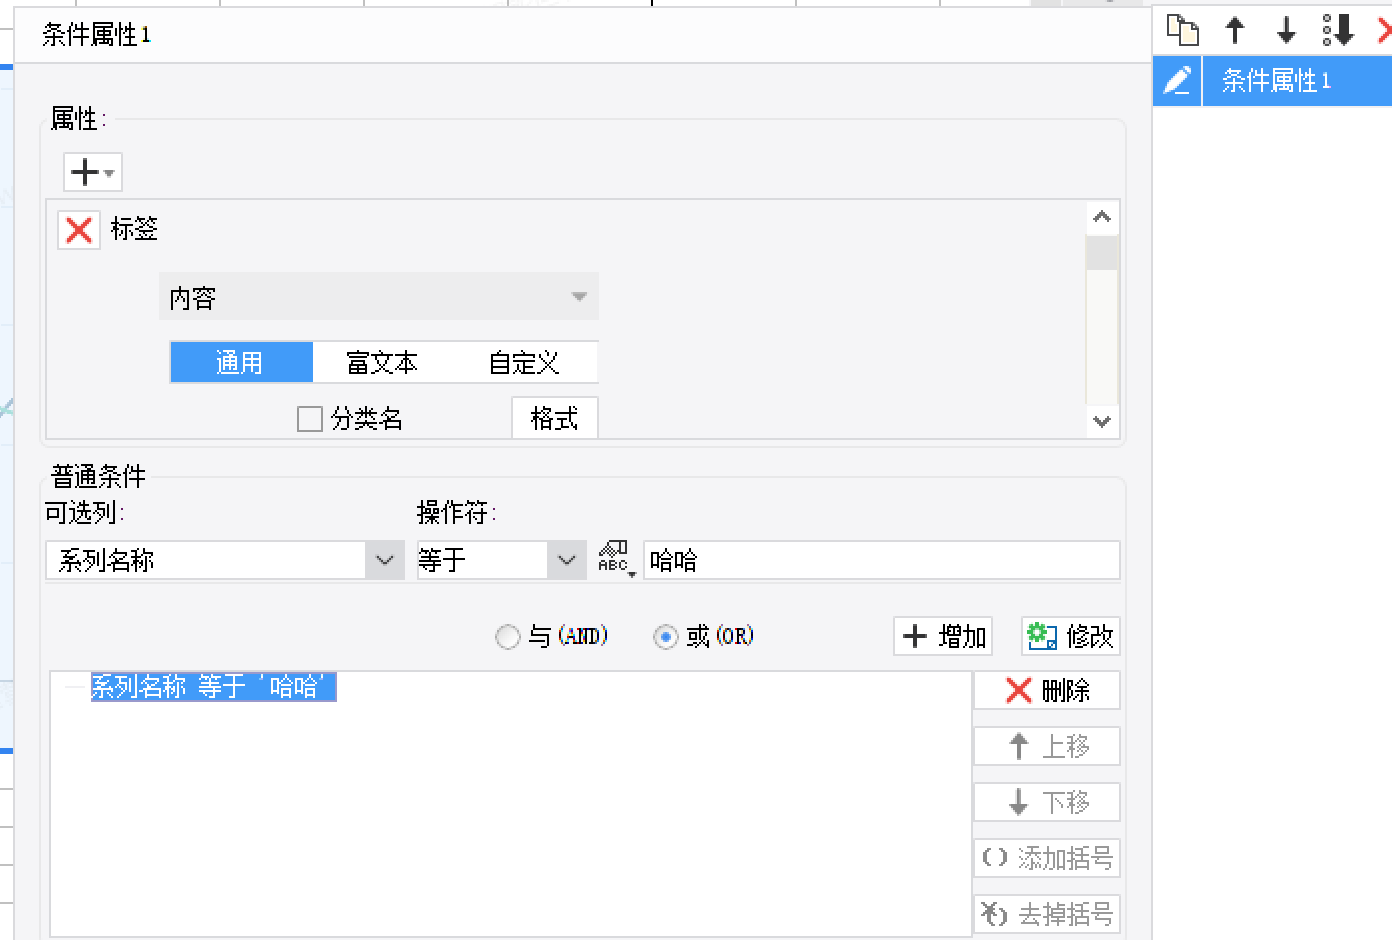Click the move up arrow icon in right panel

pyautogui.click(x=1235, y=30)
